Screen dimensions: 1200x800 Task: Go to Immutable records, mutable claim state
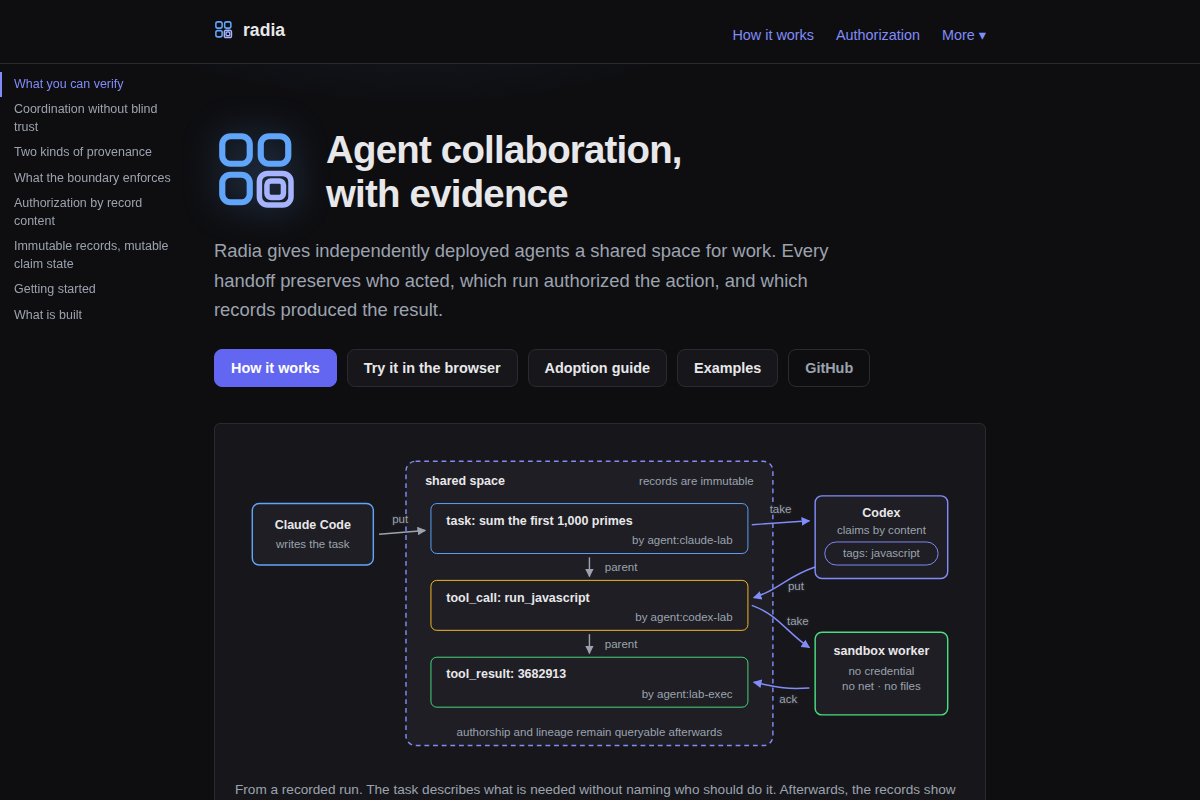(91, 255)
